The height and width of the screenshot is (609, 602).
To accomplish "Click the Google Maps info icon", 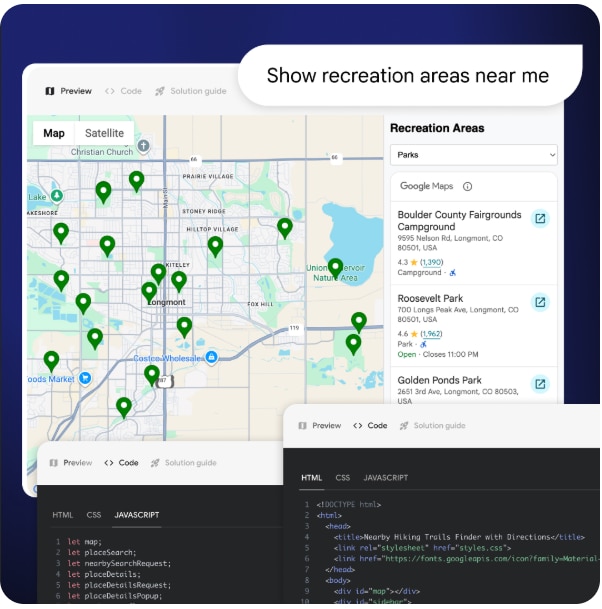I will 467,186.
